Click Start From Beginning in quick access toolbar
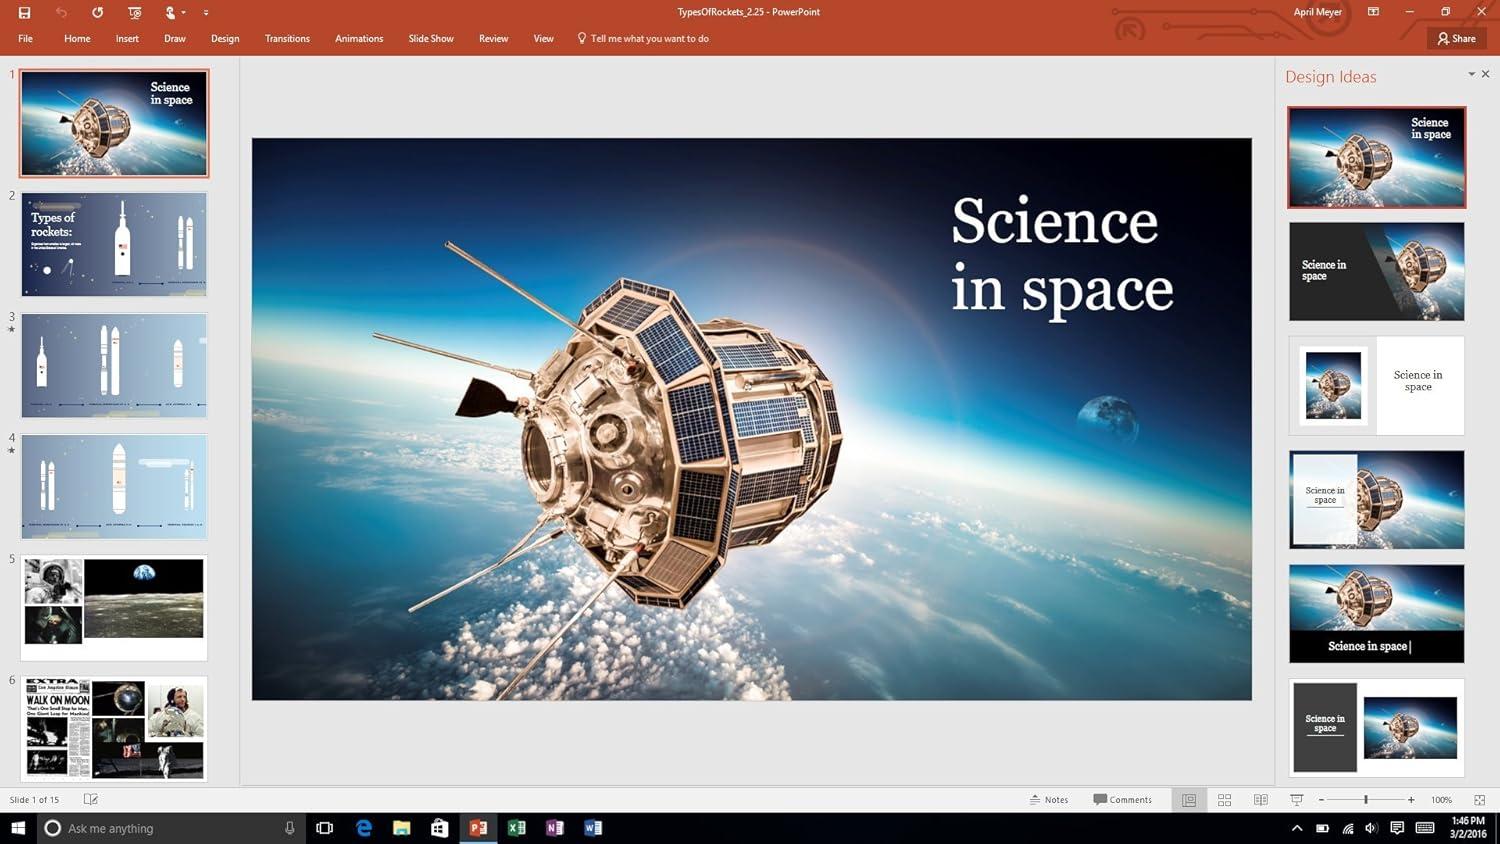 (x=134, y=12)
